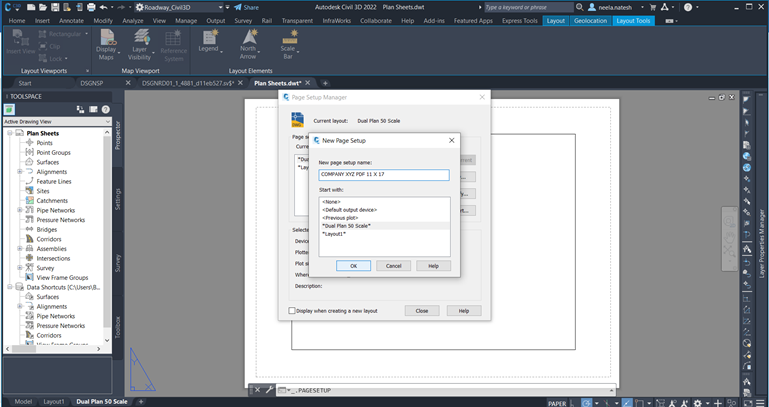
Task: Collapse the Data Shortcuts tree node
Action: (10, 287)
